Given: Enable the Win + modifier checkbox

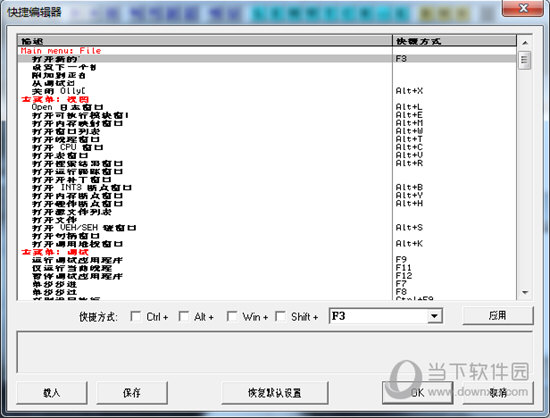Looking at the screenshot, I should click(232, 316).
